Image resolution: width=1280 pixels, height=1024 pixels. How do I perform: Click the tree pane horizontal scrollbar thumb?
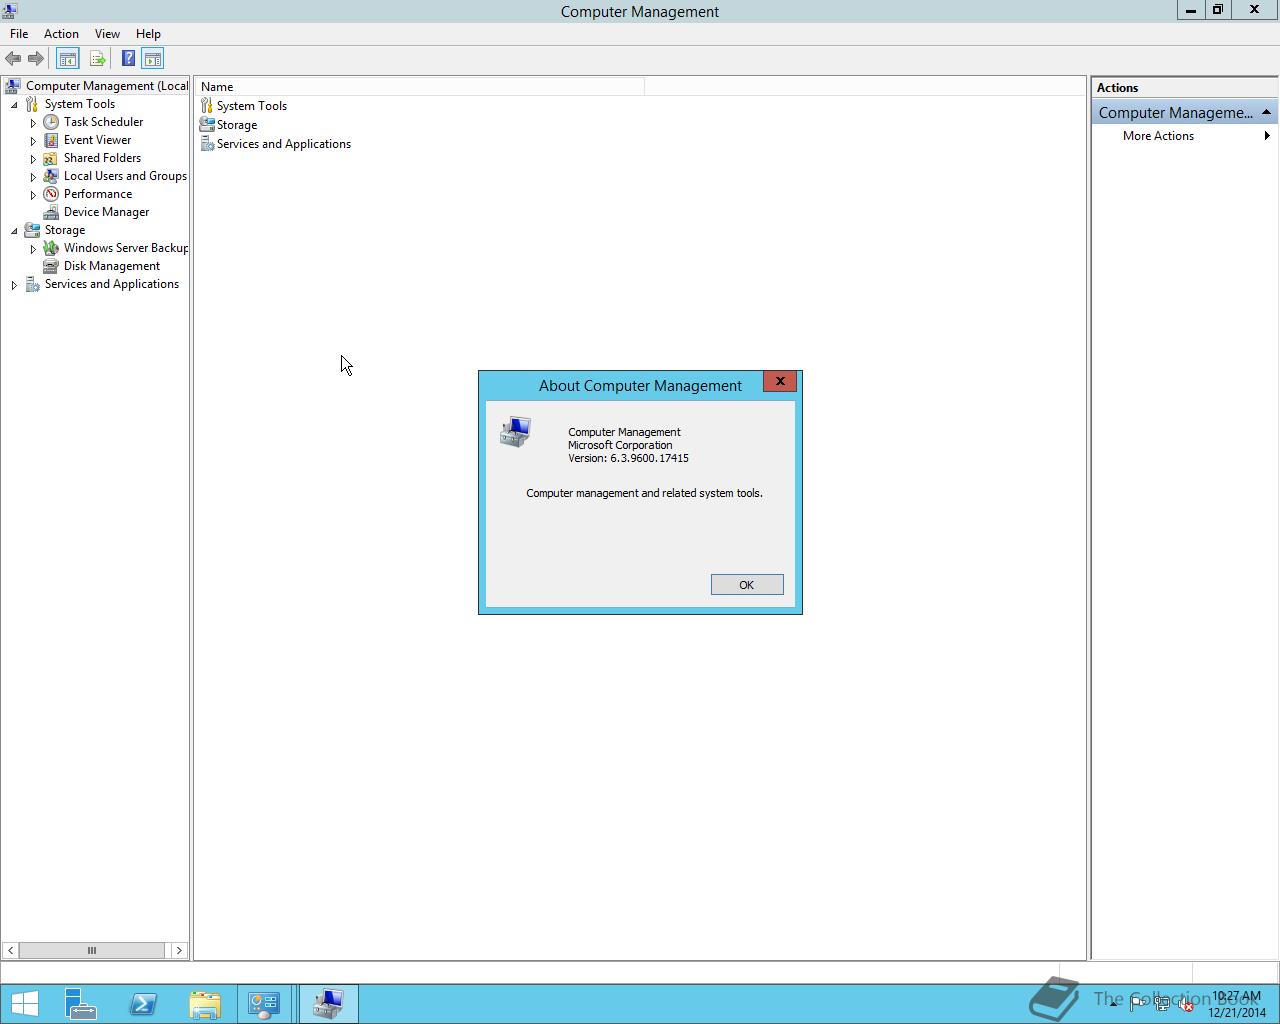coord(92,950)
